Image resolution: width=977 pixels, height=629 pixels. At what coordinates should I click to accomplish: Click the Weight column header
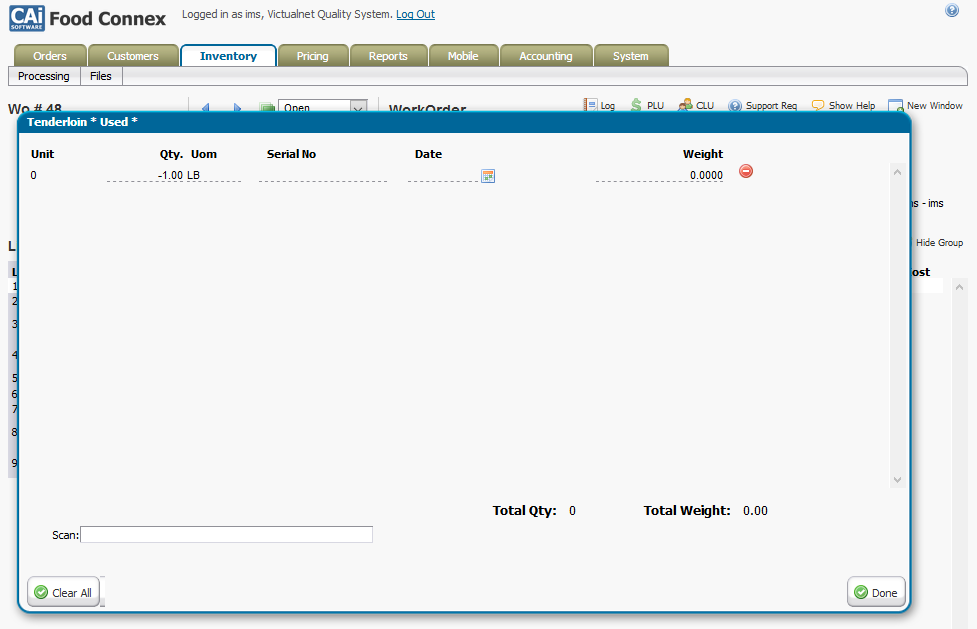[703, 154]
